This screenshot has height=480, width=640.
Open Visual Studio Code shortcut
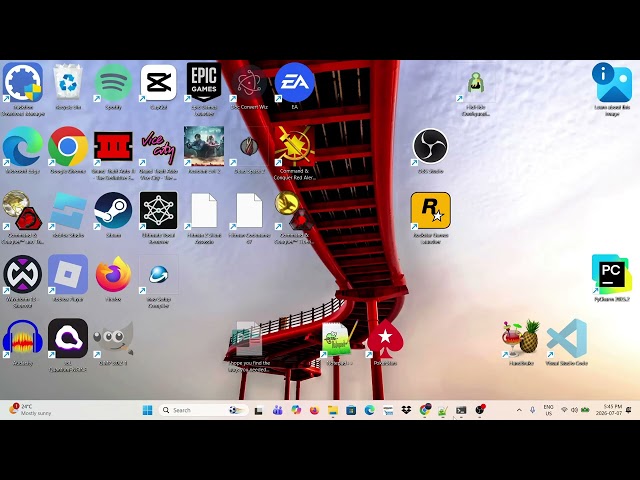pos(567,339)
